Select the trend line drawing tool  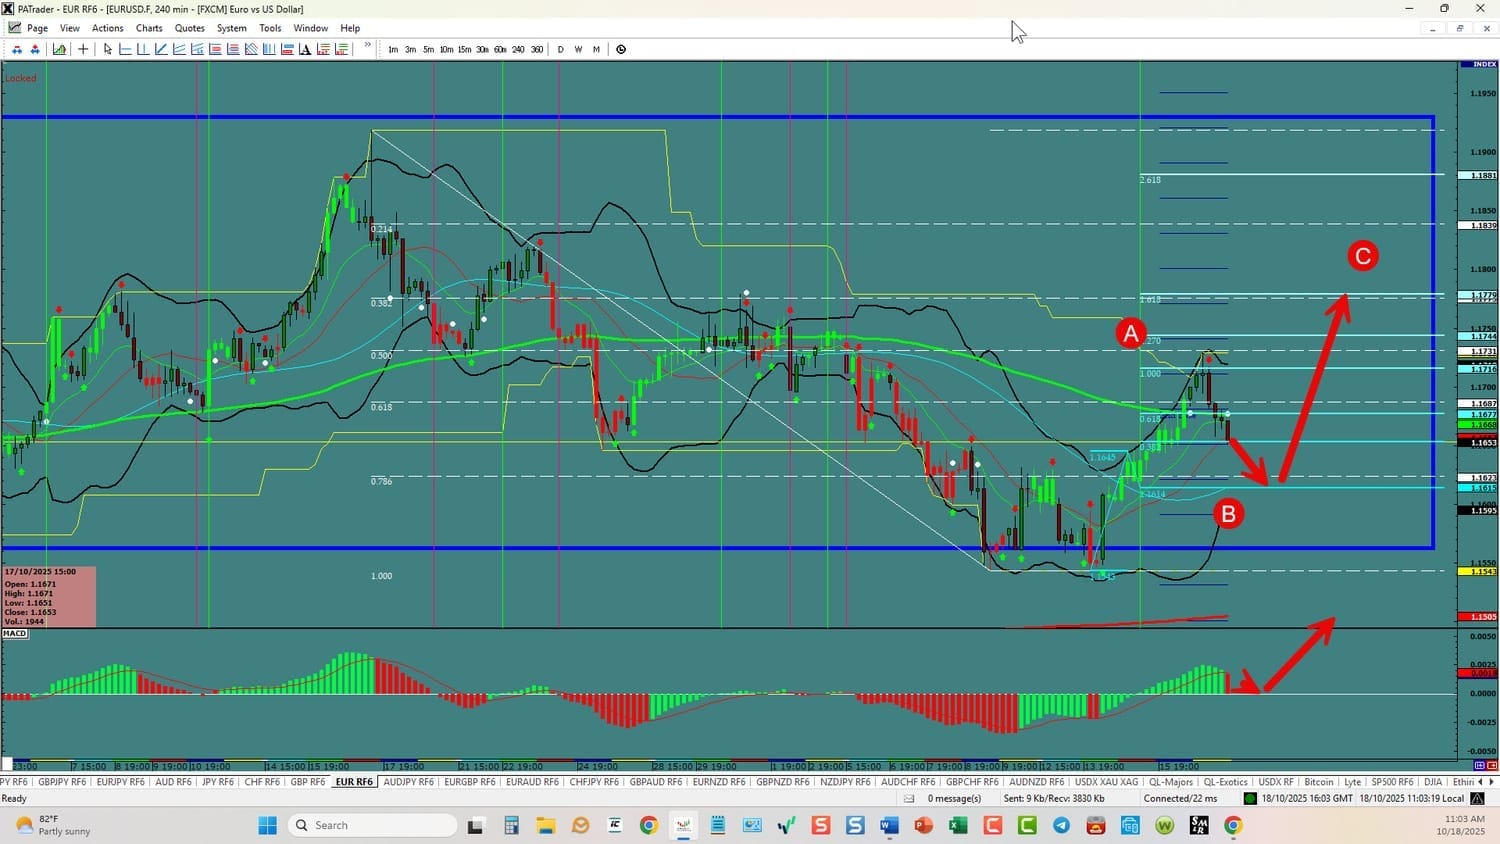[x=161, y=49]
